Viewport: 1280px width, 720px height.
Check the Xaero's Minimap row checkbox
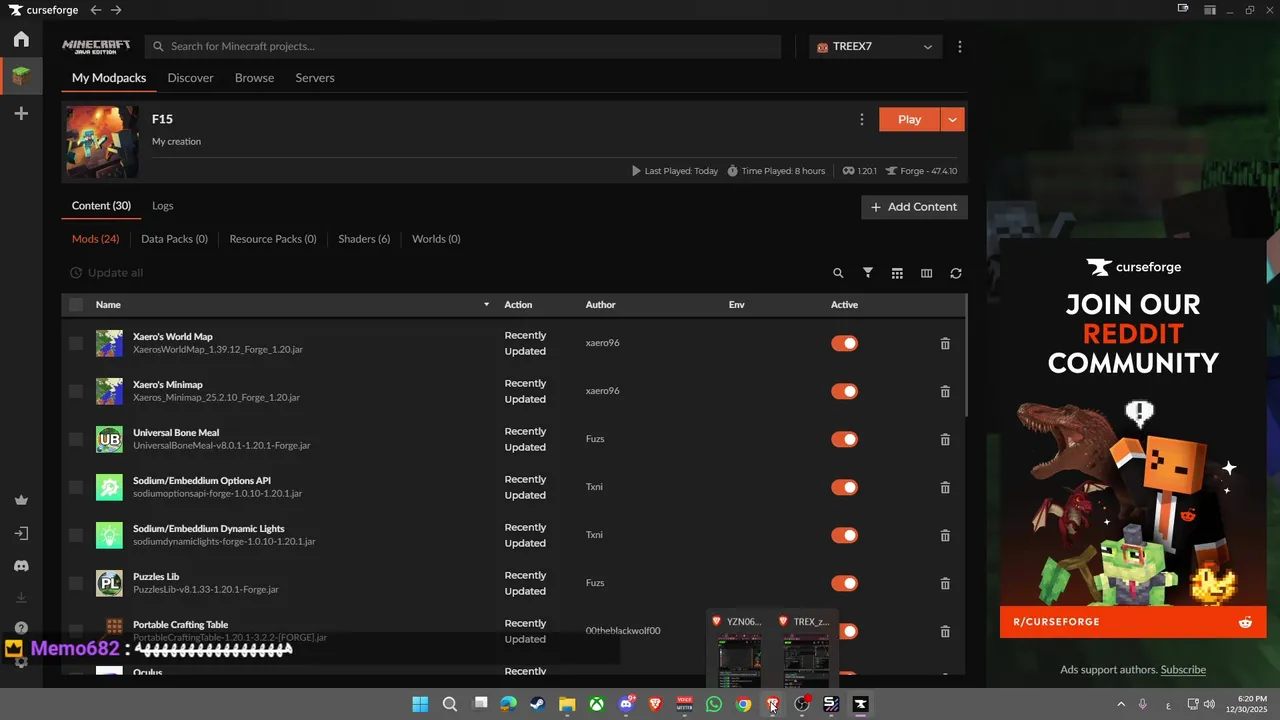pyautogui.click(x=76, y=391)
